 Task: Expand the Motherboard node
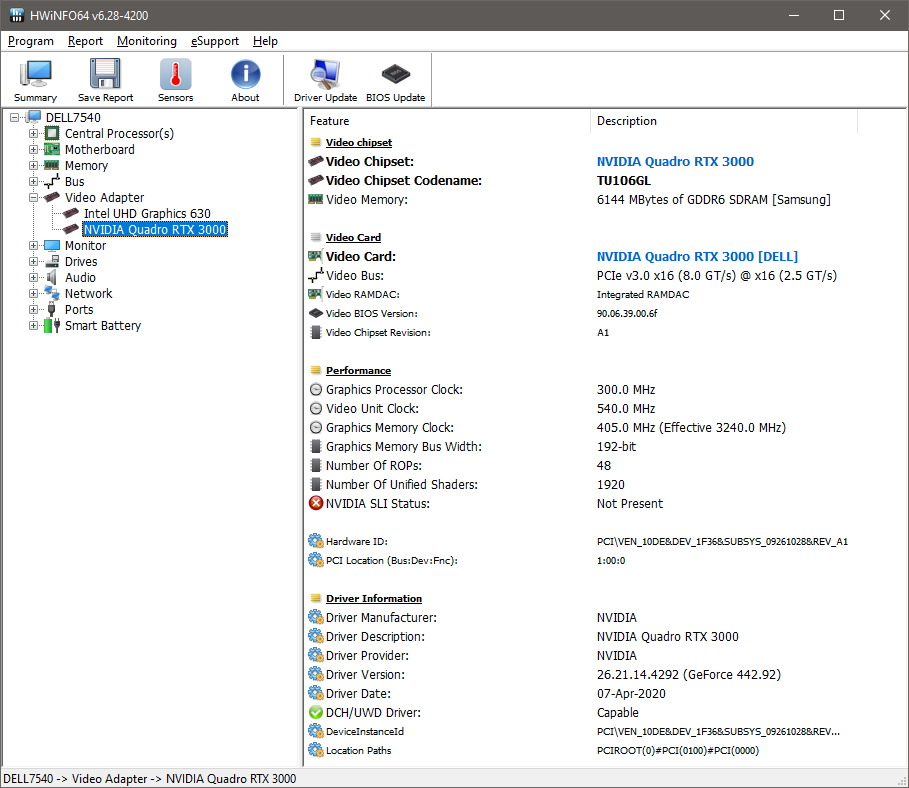click(34, 150)
